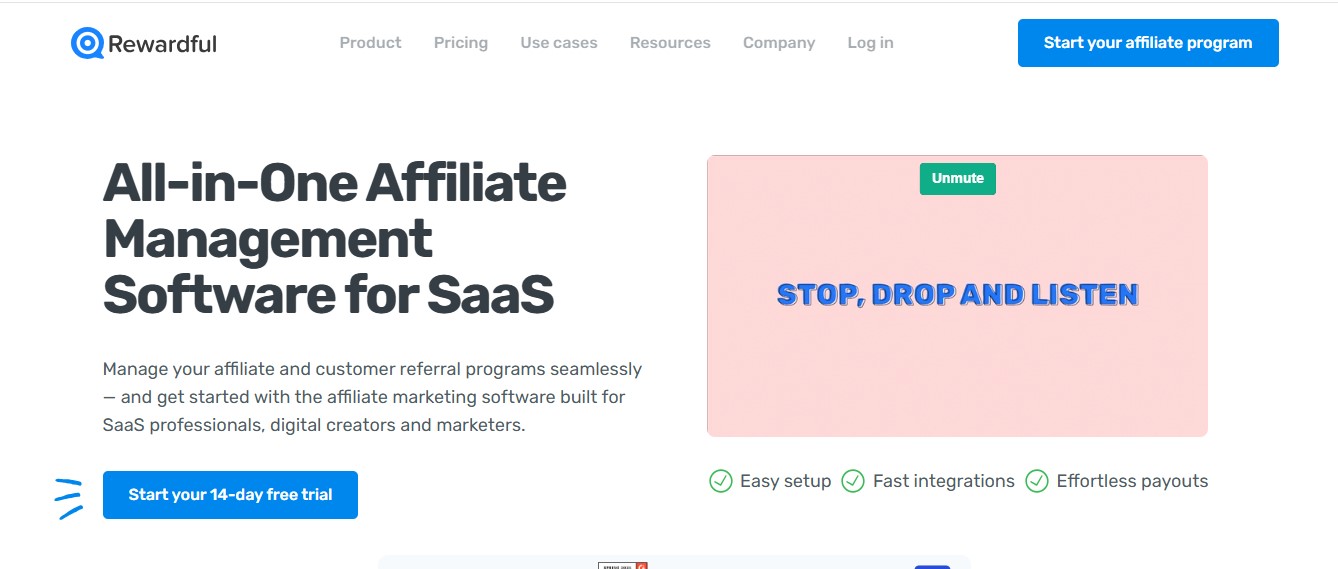Click the Effortless payouts checkmark icon
This screenshot has width=1338, height=569.
click(1037, 481)
